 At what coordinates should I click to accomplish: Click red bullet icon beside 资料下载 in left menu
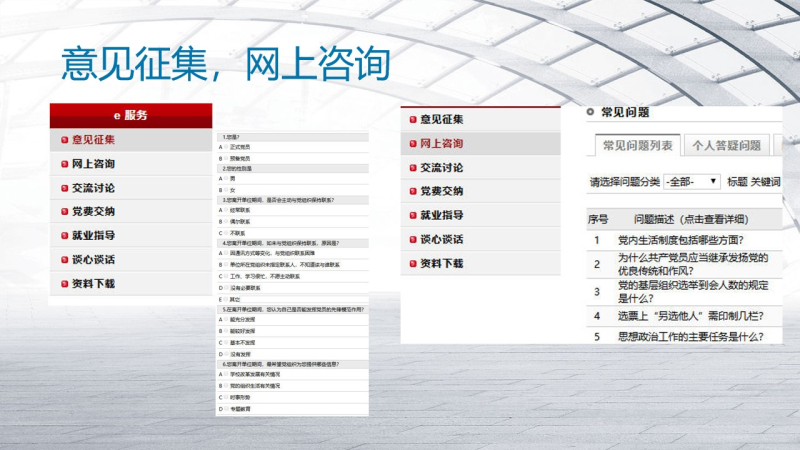pos(64,284)
